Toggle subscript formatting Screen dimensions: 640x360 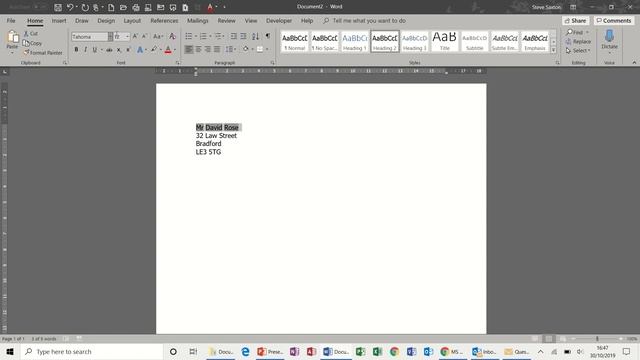coord(119,50)
